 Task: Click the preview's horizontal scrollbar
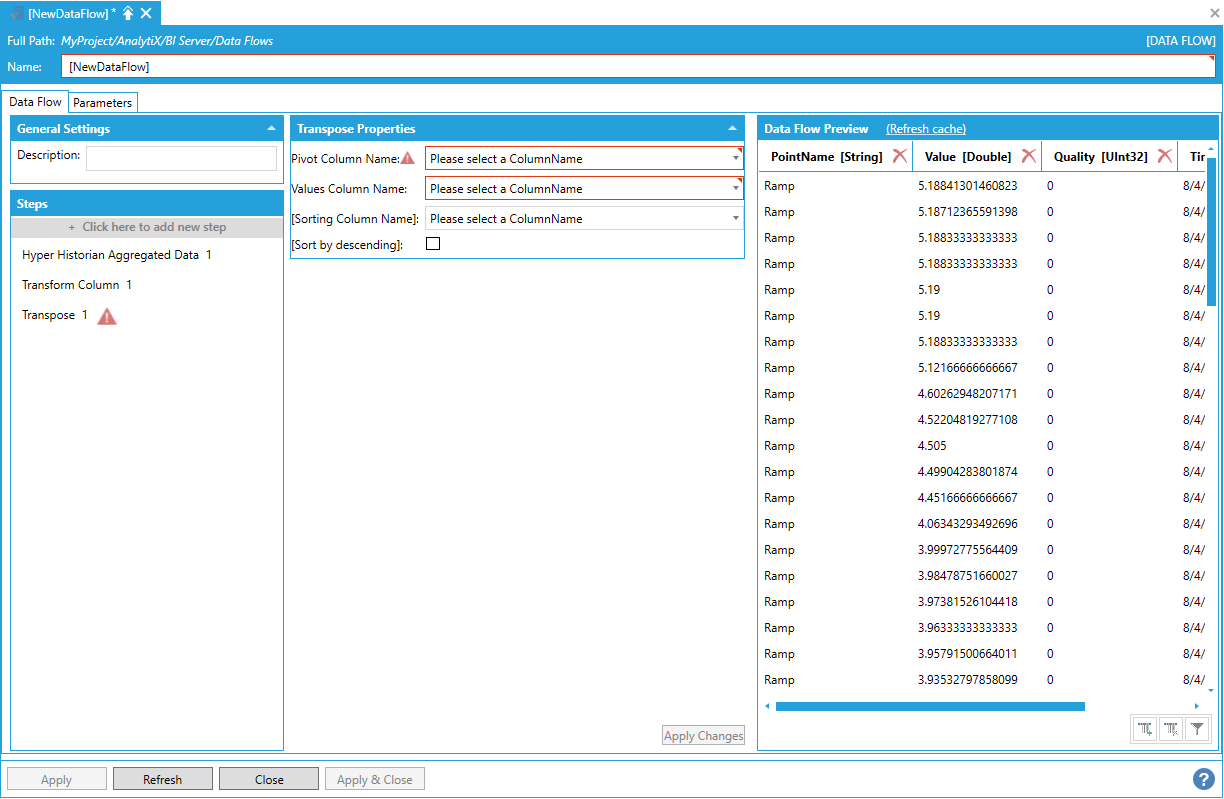929,706
